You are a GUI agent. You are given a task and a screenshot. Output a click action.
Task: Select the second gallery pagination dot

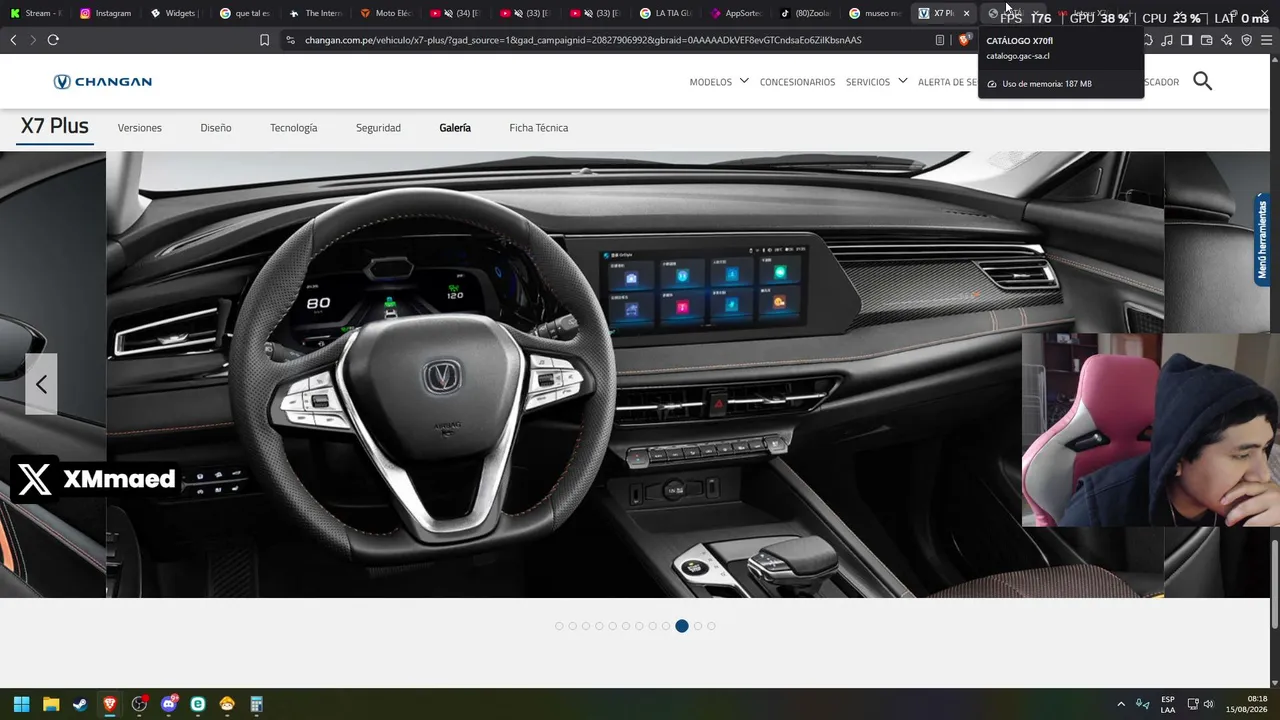click(x=572, y=626)
